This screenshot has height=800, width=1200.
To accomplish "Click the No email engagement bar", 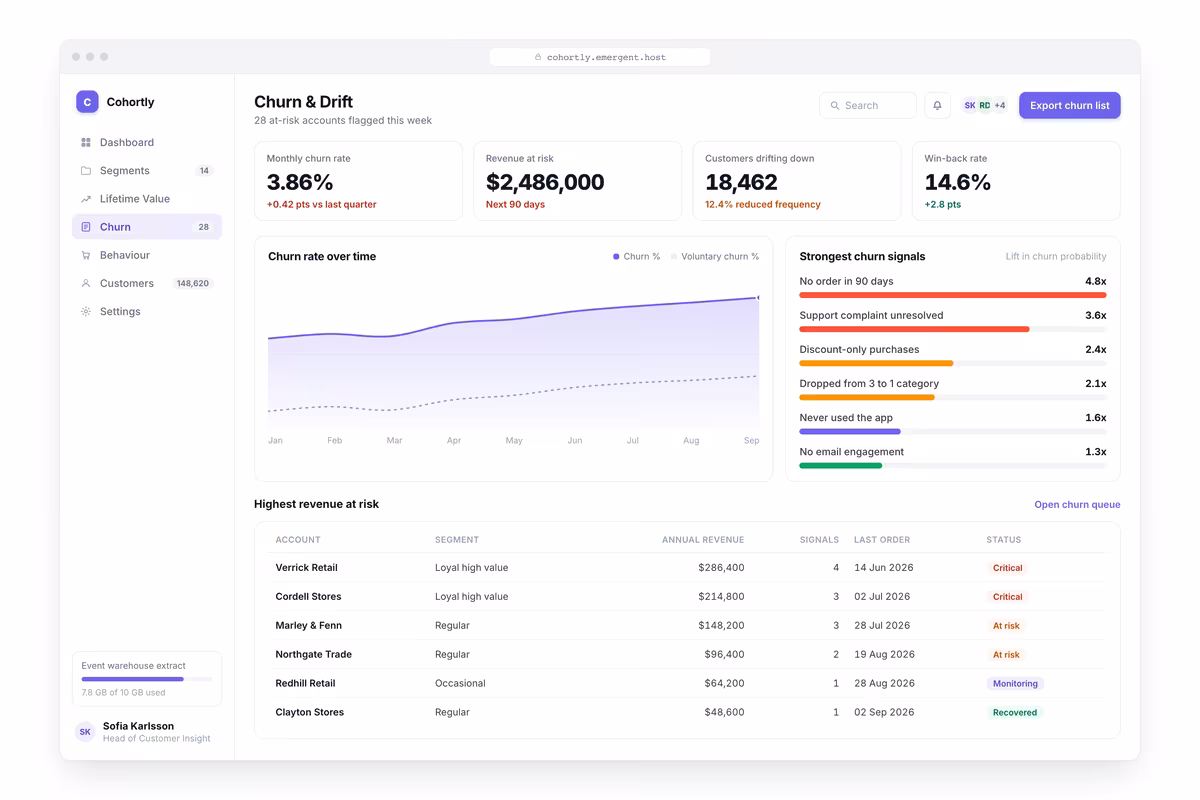I will click(953, 465).
